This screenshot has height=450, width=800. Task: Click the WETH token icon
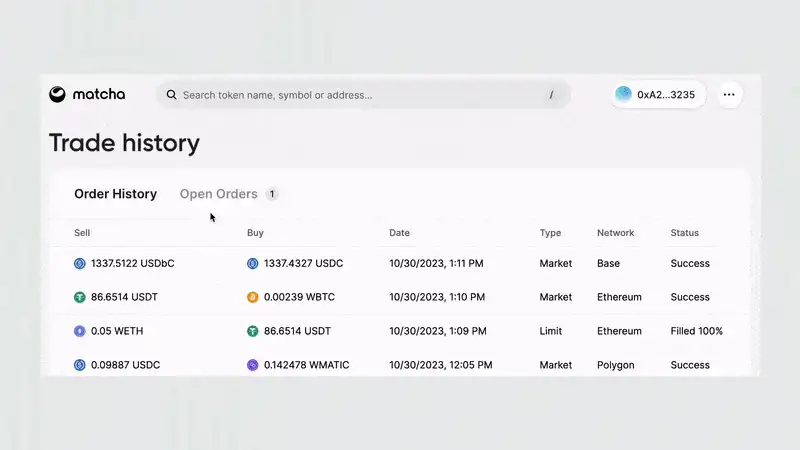pyautogui.click(x=80, y=331)
